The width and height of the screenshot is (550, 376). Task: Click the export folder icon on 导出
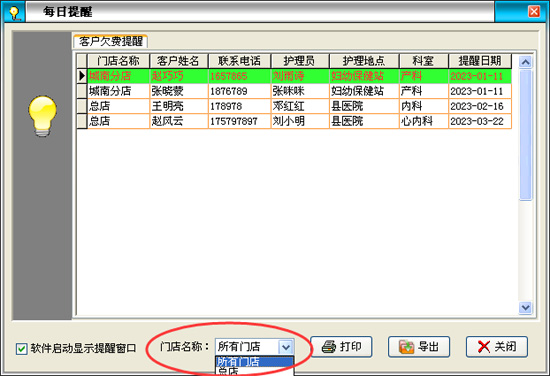tap(406, 347)
